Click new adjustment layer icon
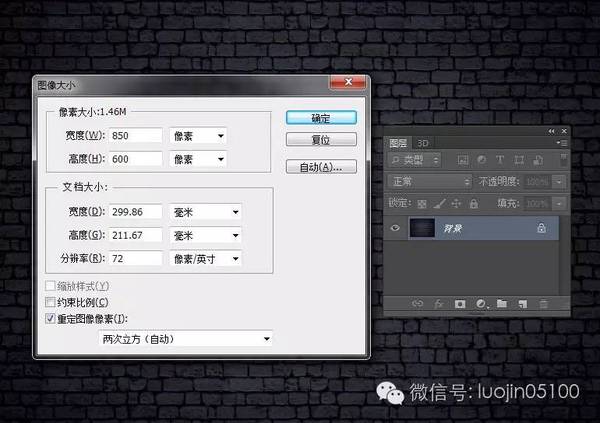Image resolution: width=600 pixels, height=423 pixels. (481, 304)
